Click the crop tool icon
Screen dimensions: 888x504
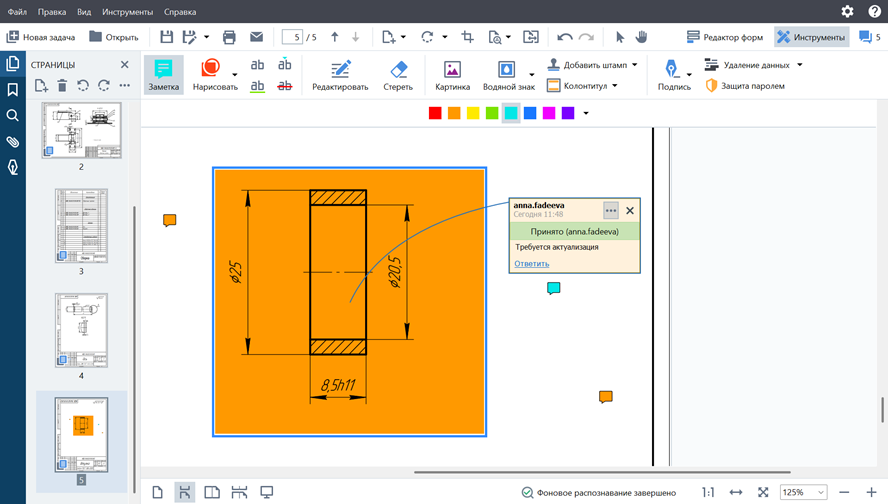(467, 37)
